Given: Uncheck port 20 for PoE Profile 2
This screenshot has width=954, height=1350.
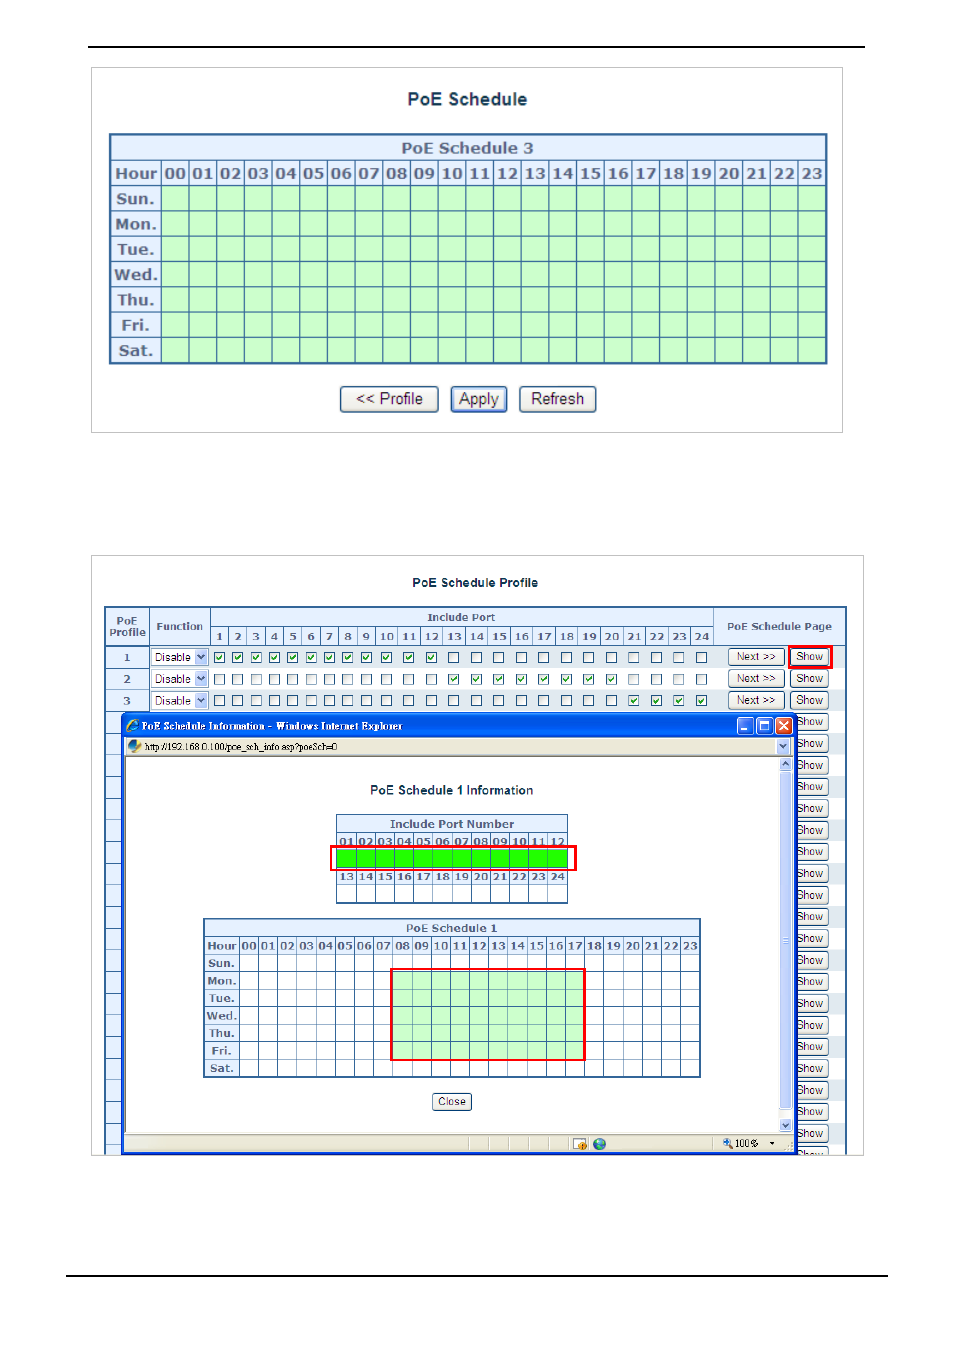Looking at the screenshot, I should 612,679.
